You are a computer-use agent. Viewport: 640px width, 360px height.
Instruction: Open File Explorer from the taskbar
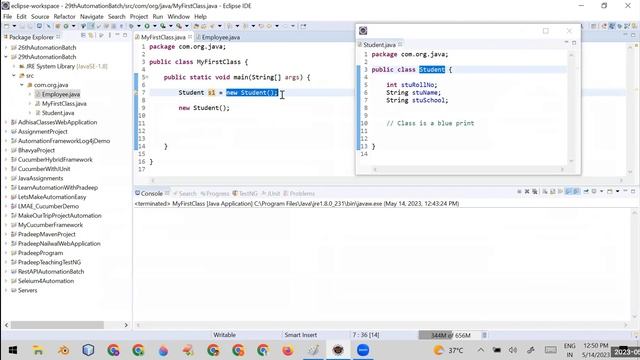point(38,350)
